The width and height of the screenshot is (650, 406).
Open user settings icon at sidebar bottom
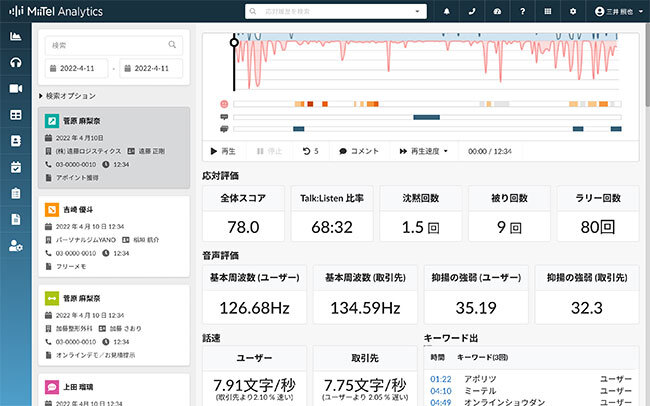15,245
